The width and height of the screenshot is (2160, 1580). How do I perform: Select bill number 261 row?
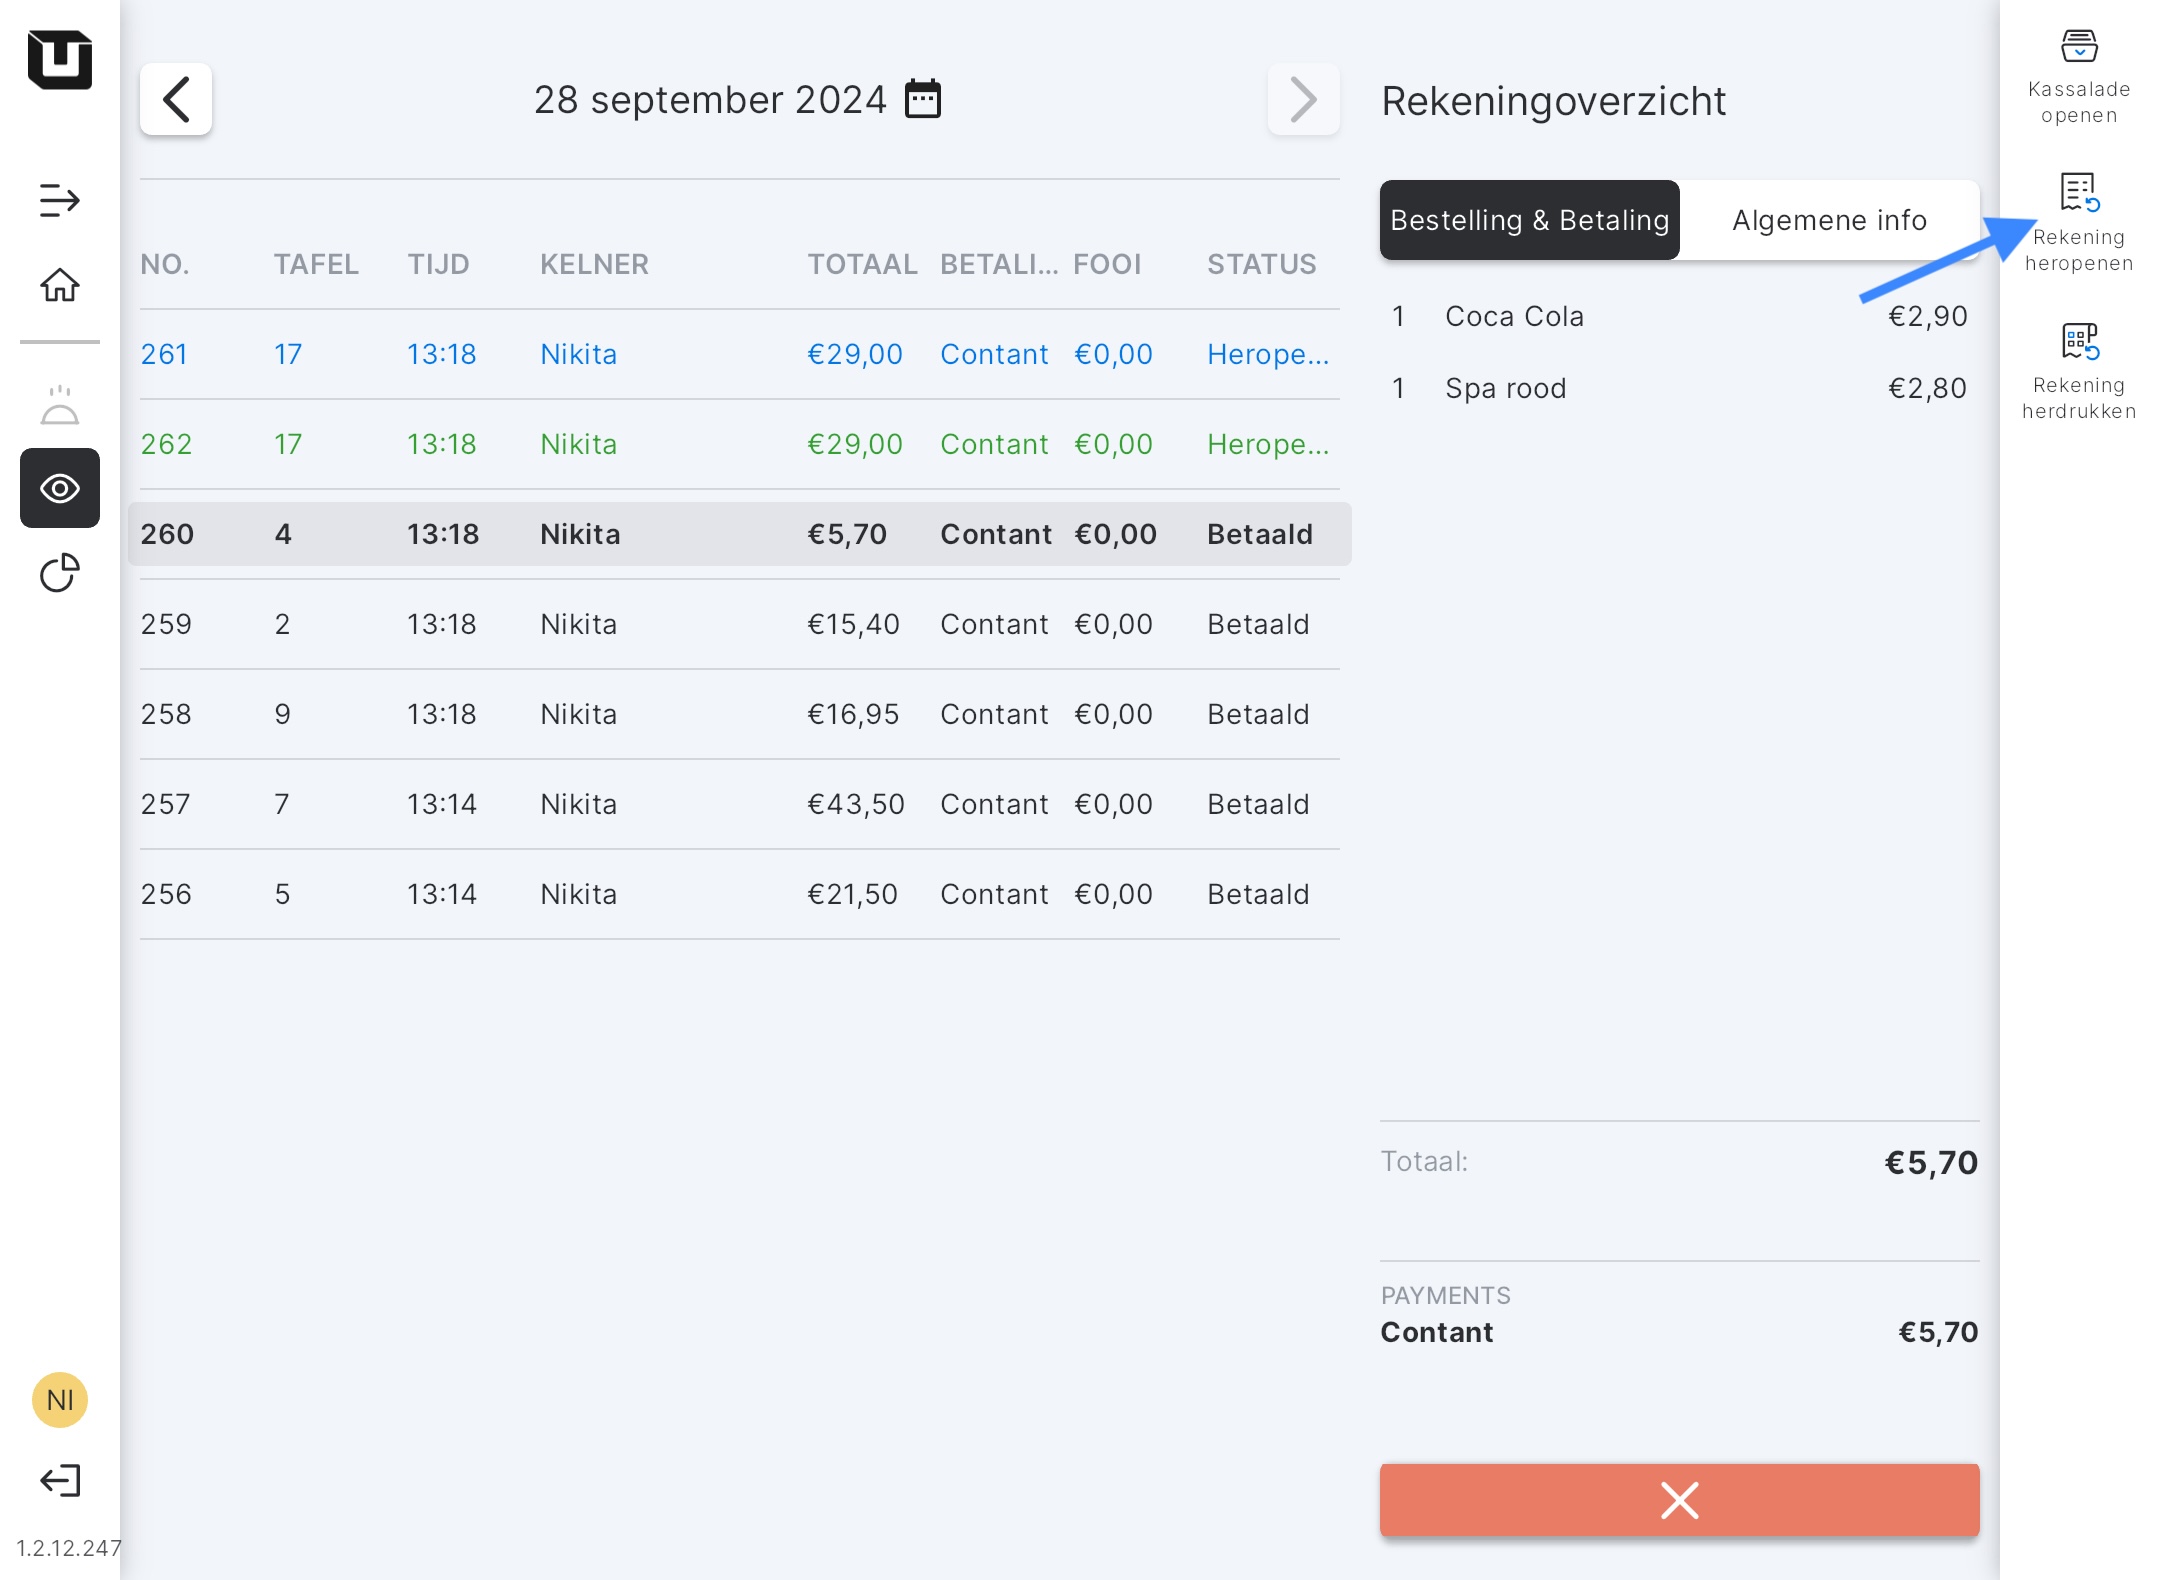coord(738,354)
